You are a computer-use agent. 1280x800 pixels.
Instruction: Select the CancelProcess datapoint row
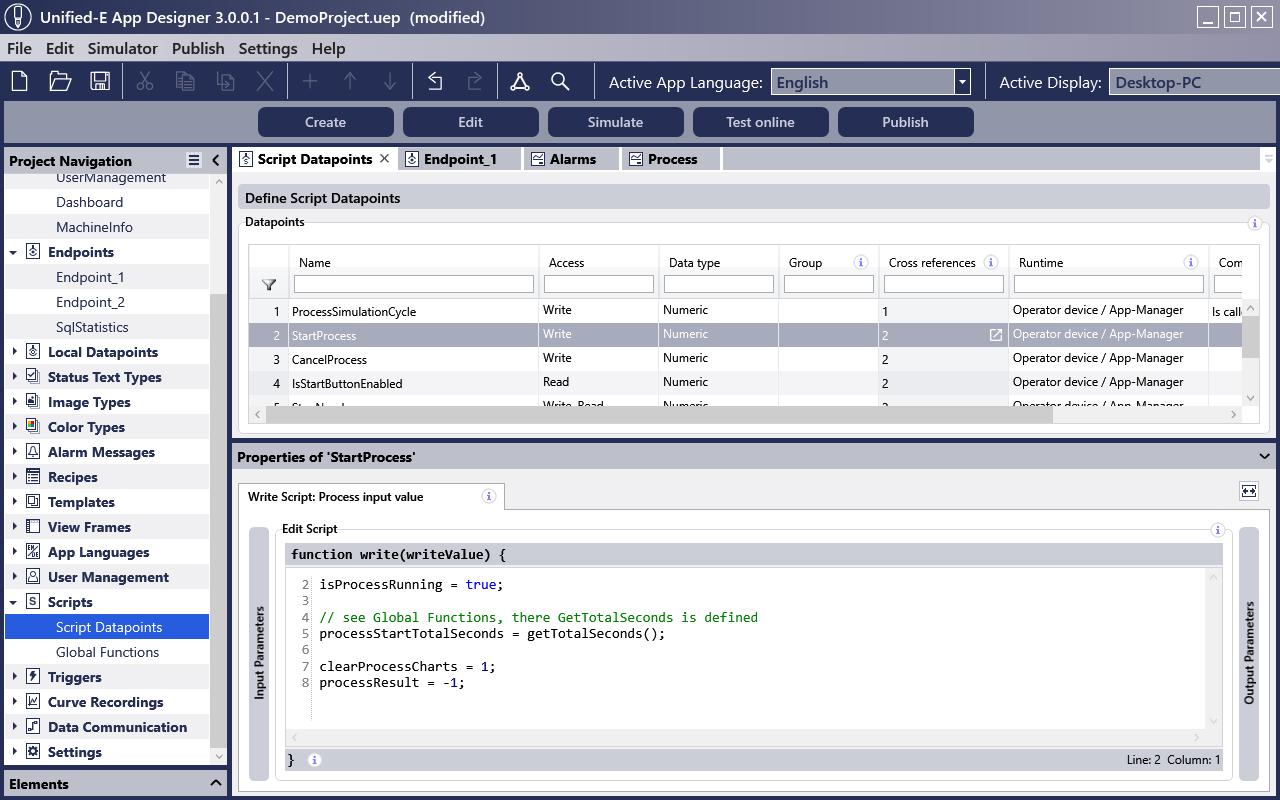pos(745,359)
